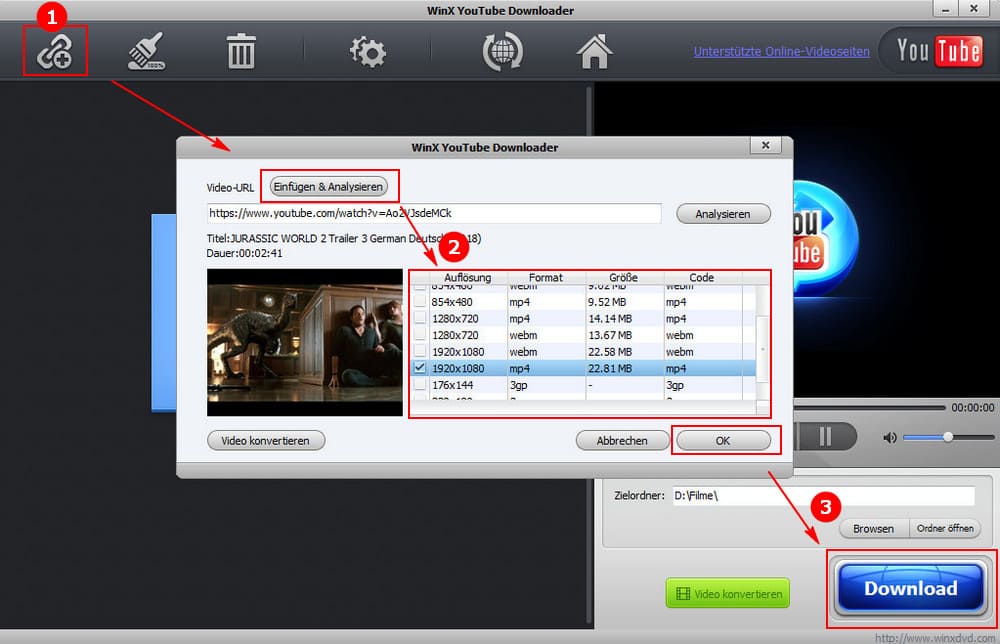Click the Größe column header
Viewport: 1000px width, 644px height.
(624, 277)
